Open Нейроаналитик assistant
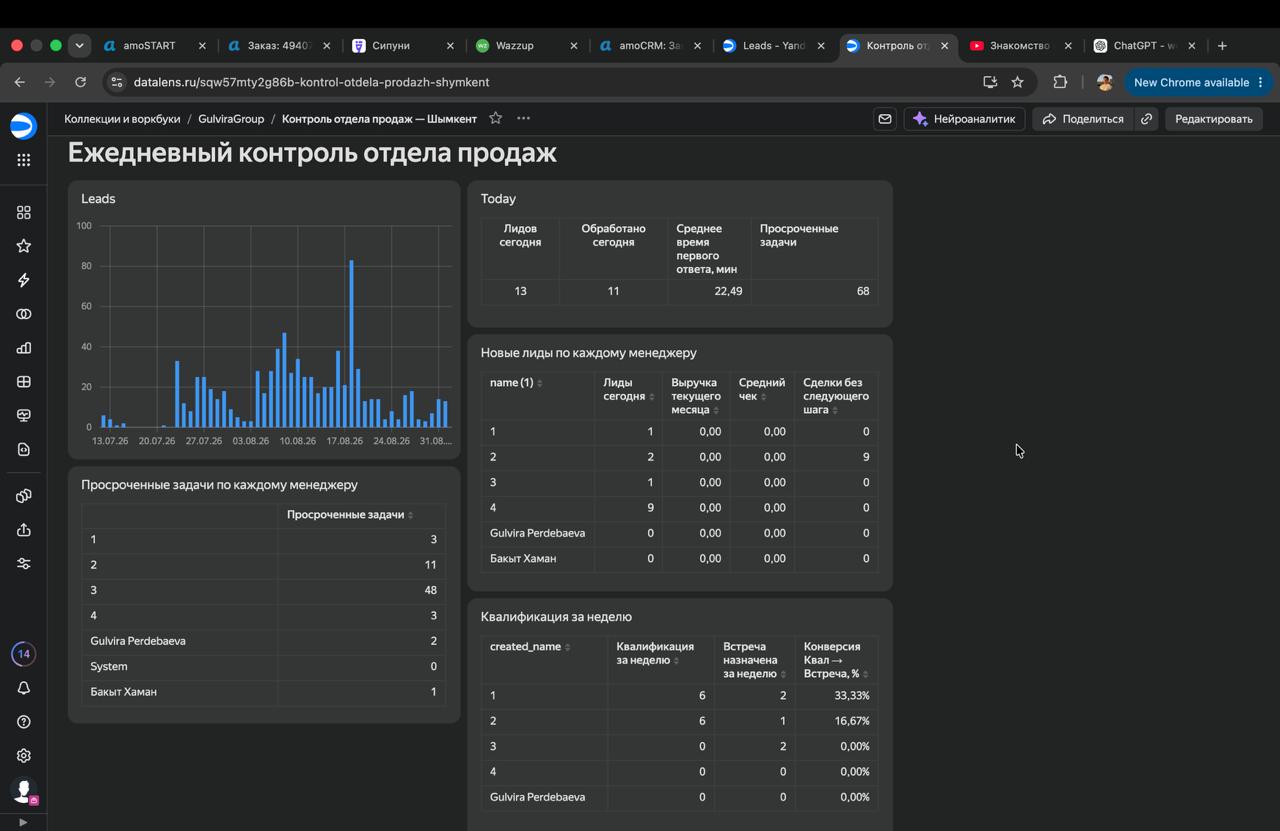This screenshot has width=1280, height=831. [964, 119]
